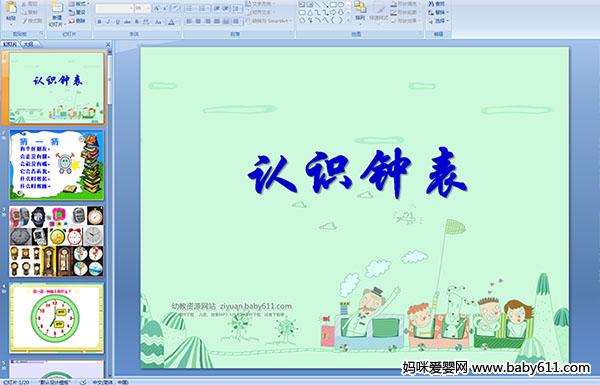Click the Cut (剪切) command
This screenshot has height=385, width=600.
(30, 4)
